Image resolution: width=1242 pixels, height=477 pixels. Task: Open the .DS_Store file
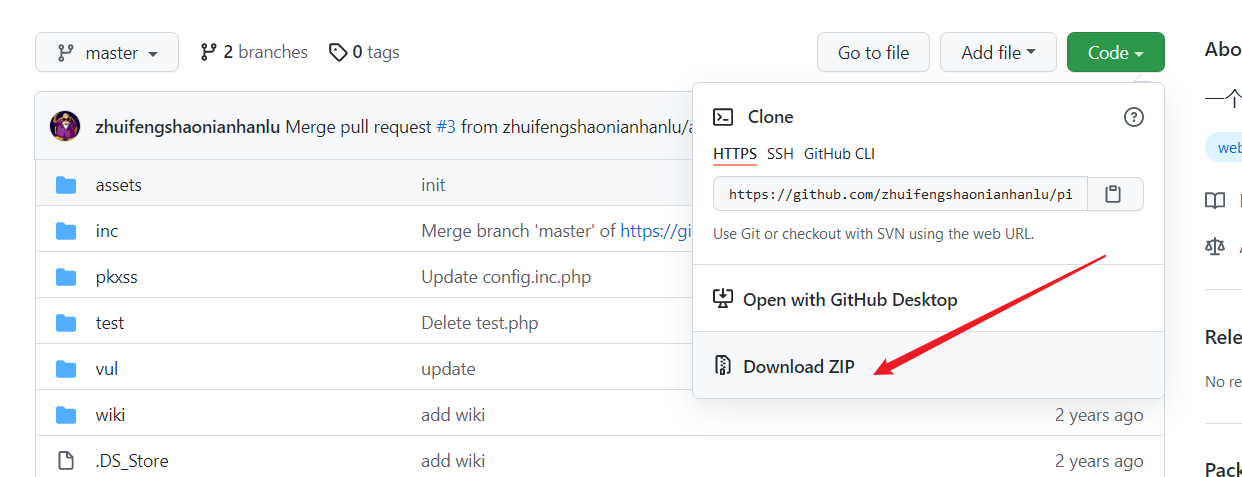point(132,461)
